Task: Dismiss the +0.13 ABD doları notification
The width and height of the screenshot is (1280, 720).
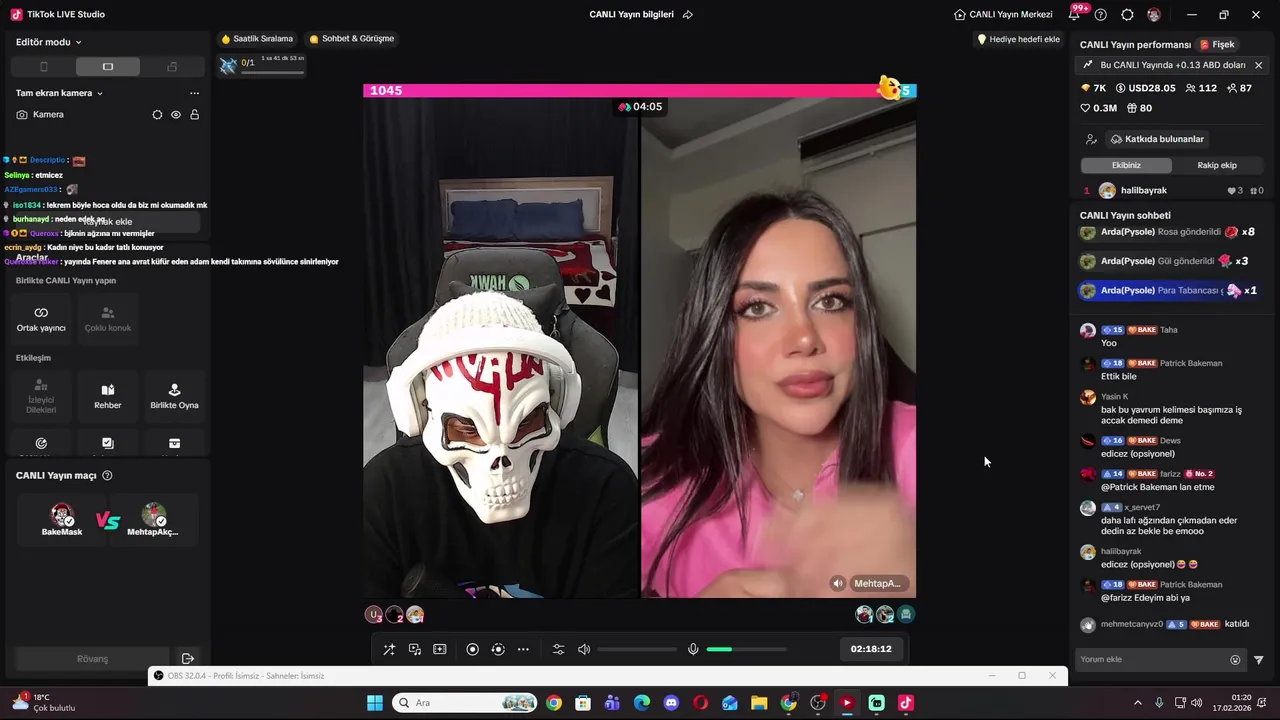Action: pos(1258,65)
